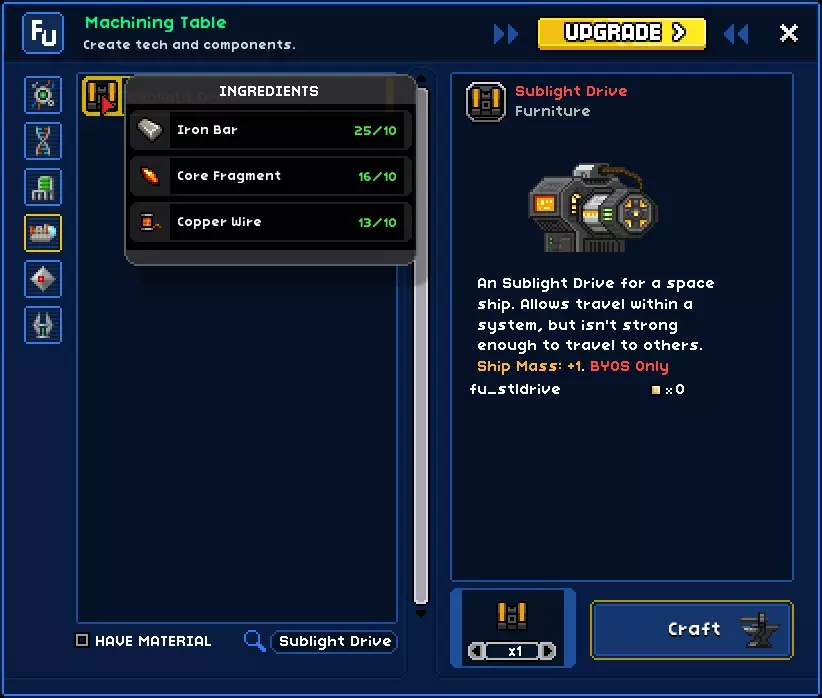Click the yellow UPGRADE button
The height and width of the screenshot is (698, 822).
tap(622, 34)
